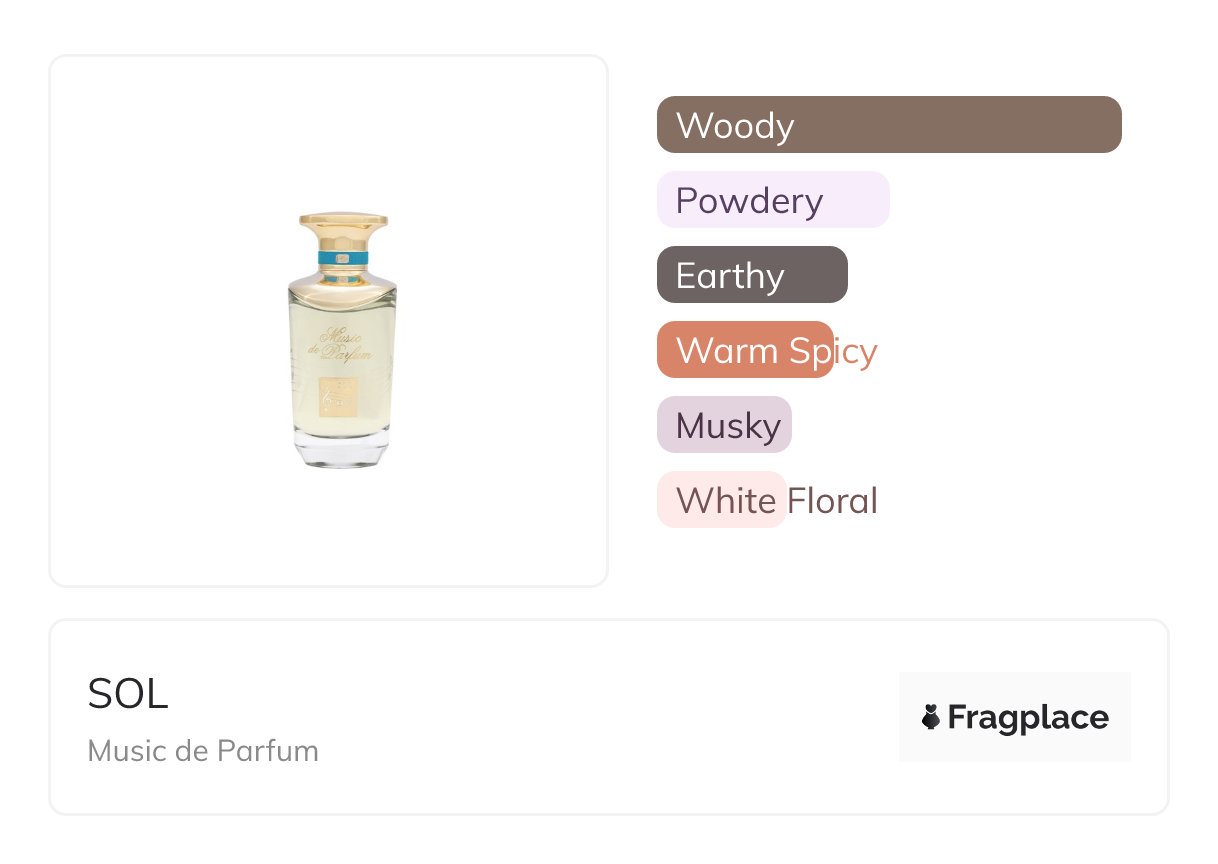Click the Fragplace wordmark text
The width and height of the screenshot is (1218, 864).
coord(1028,717)
